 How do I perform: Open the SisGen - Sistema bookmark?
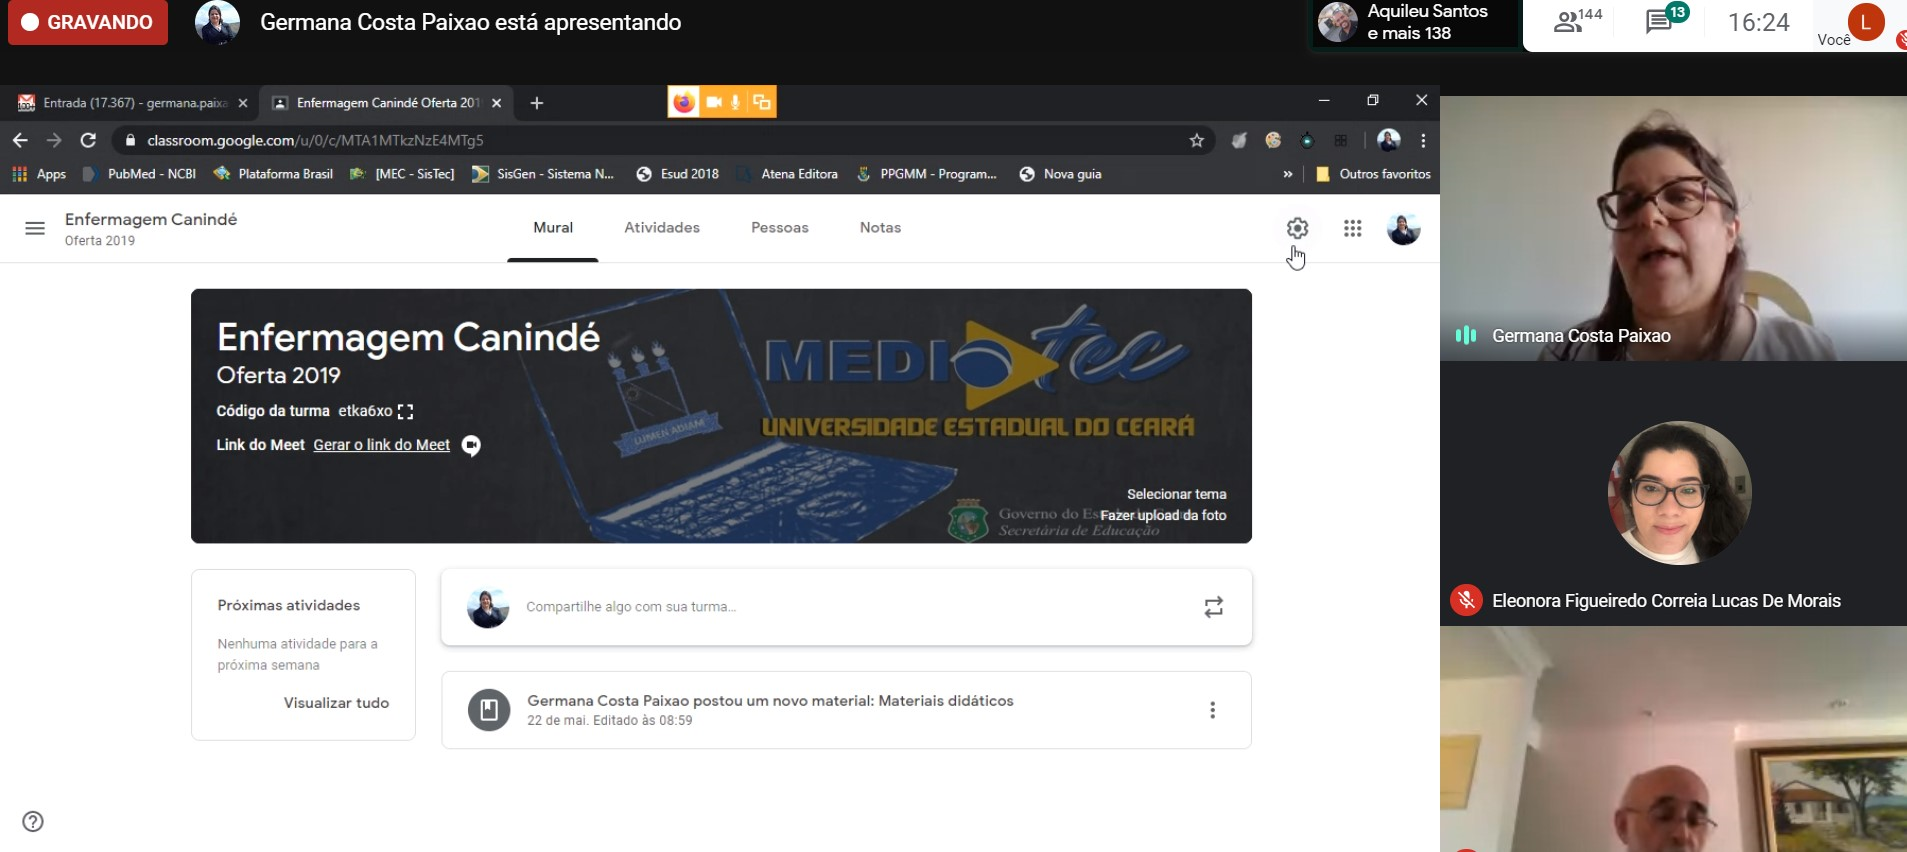point(543,174)
